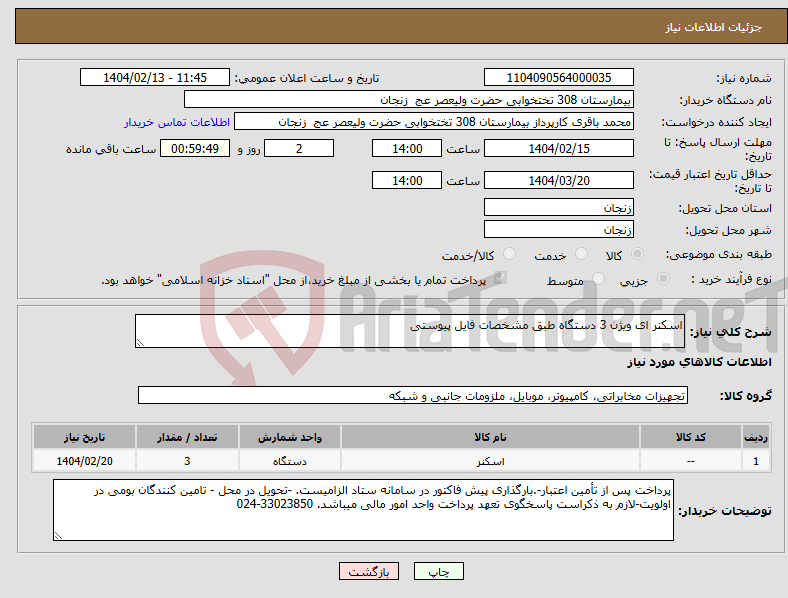Click the چاپ (print) button
Viewport: 788px width, 598px height.
[x=438, y=571]
